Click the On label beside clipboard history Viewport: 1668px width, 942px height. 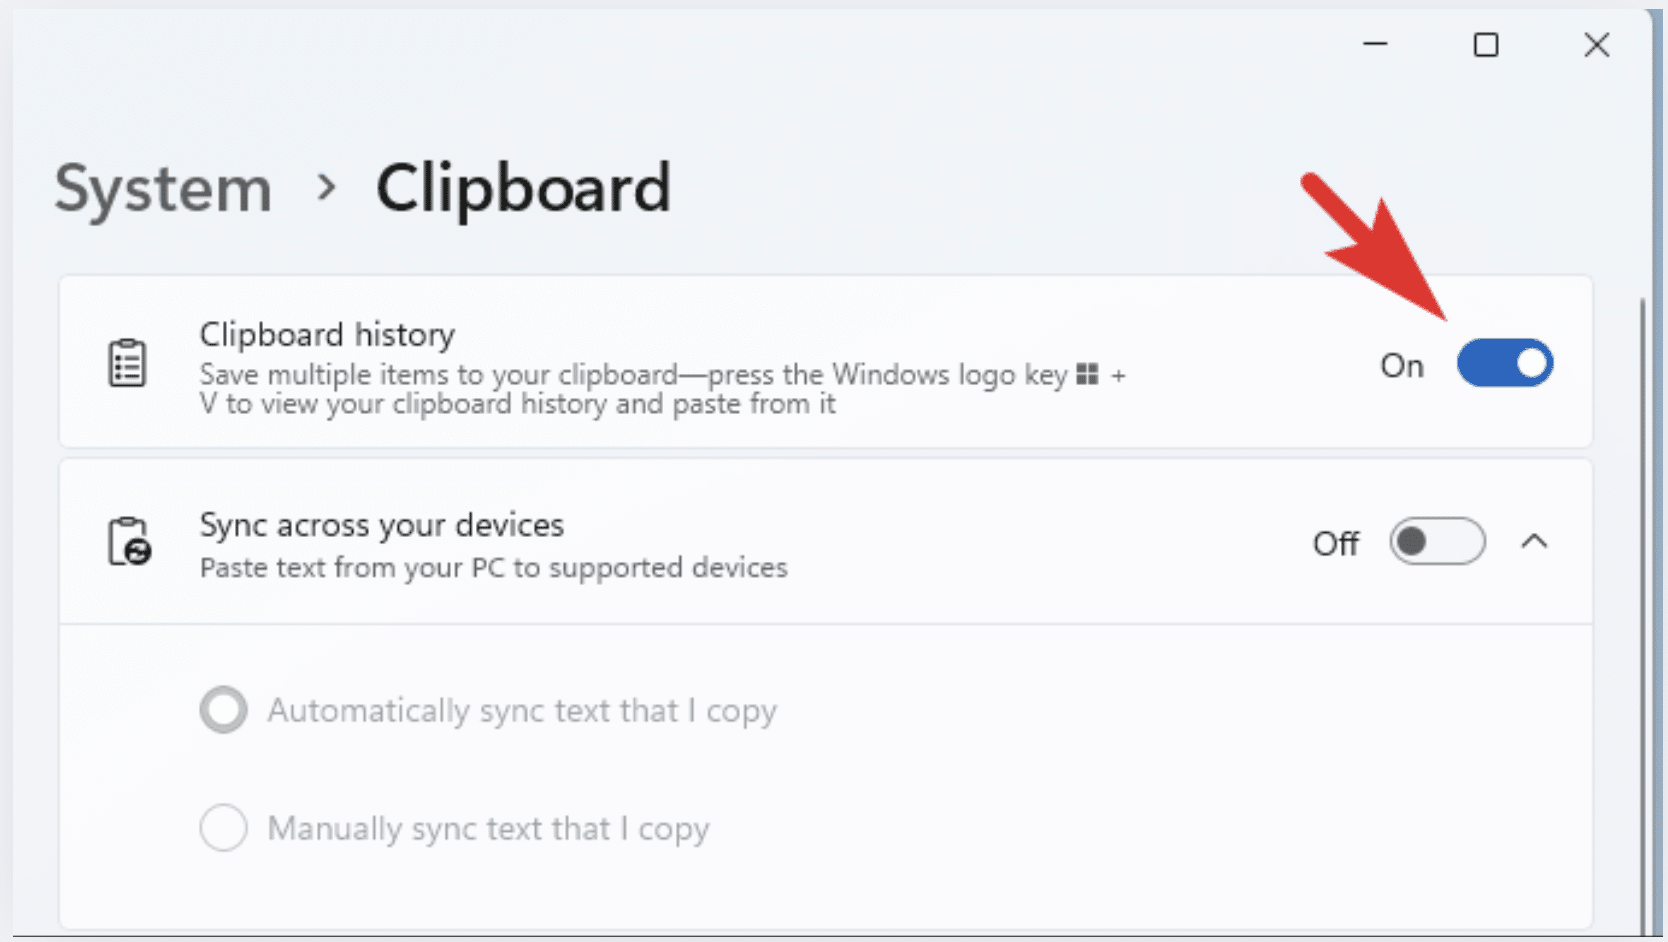(1402, 366)
